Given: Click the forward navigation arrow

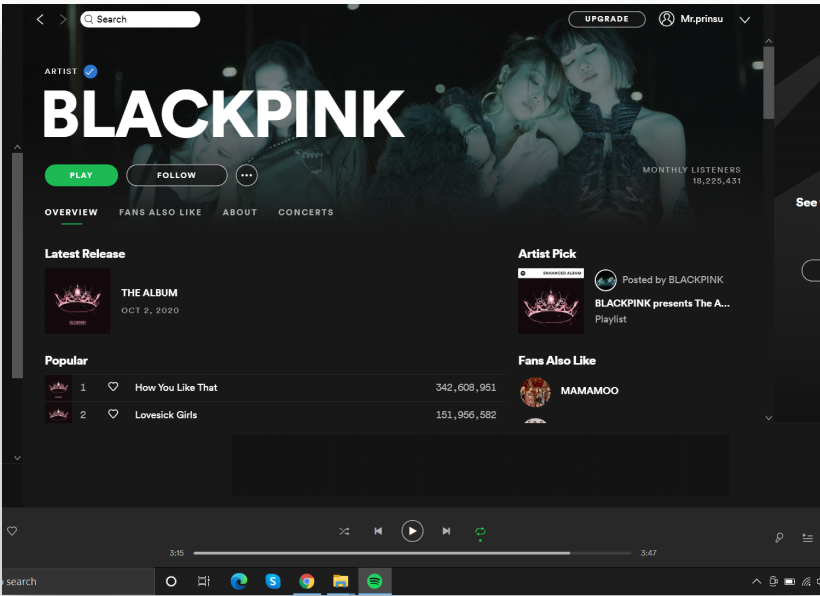Looking at the screenshot, I should pos(63,19).
